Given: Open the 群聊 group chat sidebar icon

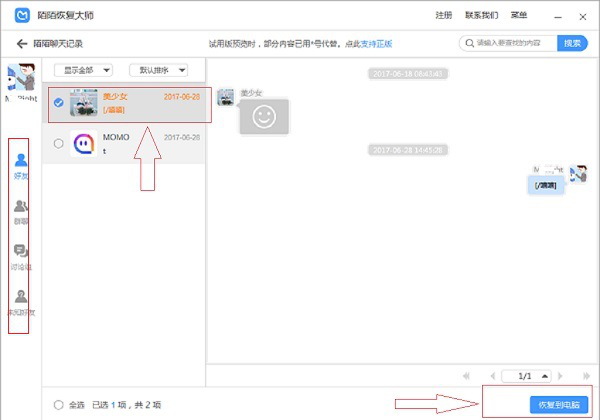Looking at the screenshot, I should tap(20, 211).
